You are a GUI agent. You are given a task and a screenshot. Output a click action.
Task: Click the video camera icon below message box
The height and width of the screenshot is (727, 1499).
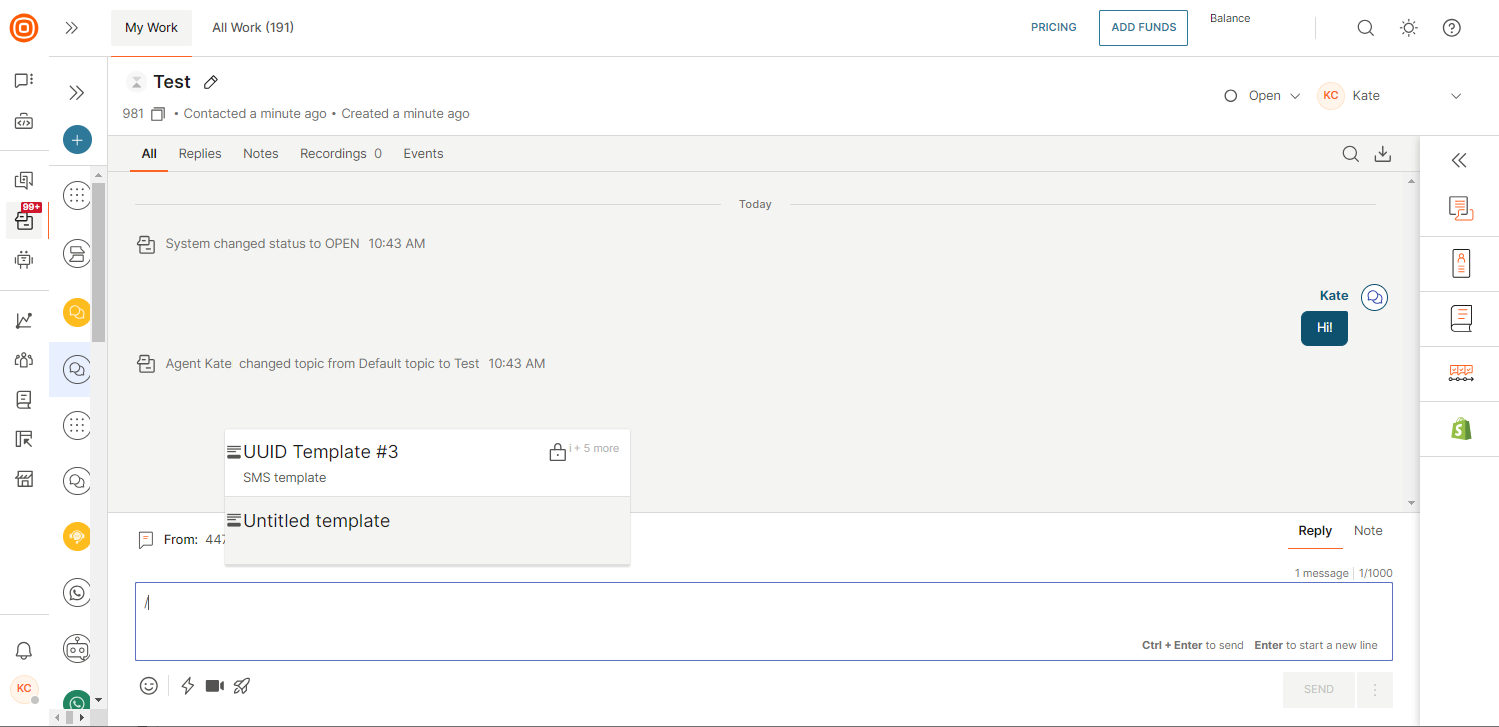(214, 686)
